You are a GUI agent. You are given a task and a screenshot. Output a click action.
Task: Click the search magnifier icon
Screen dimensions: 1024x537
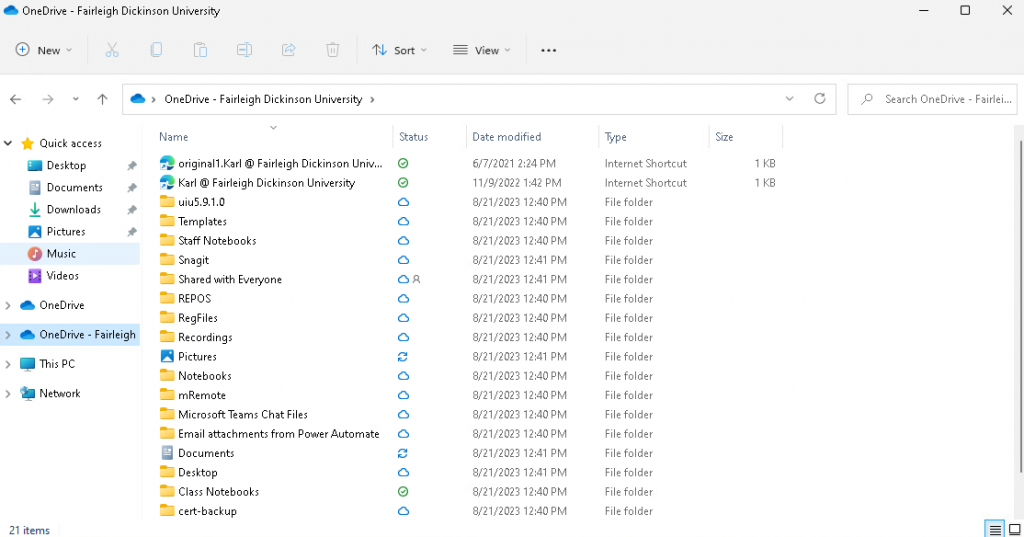click(867, 99)
